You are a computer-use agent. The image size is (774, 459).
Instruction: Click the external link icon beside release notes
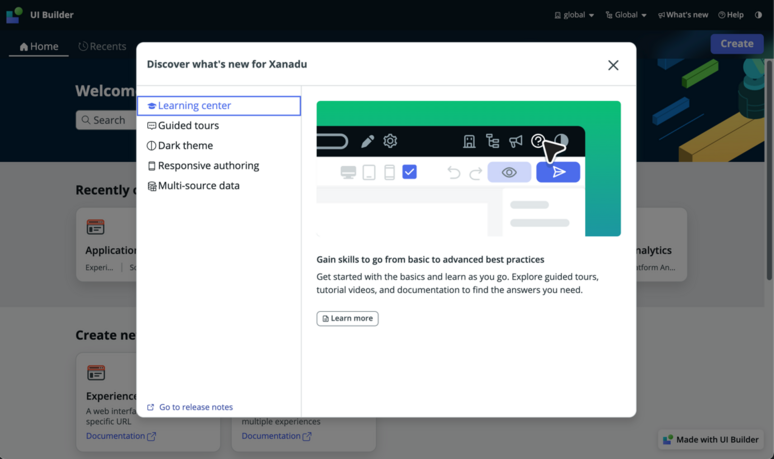151,407
